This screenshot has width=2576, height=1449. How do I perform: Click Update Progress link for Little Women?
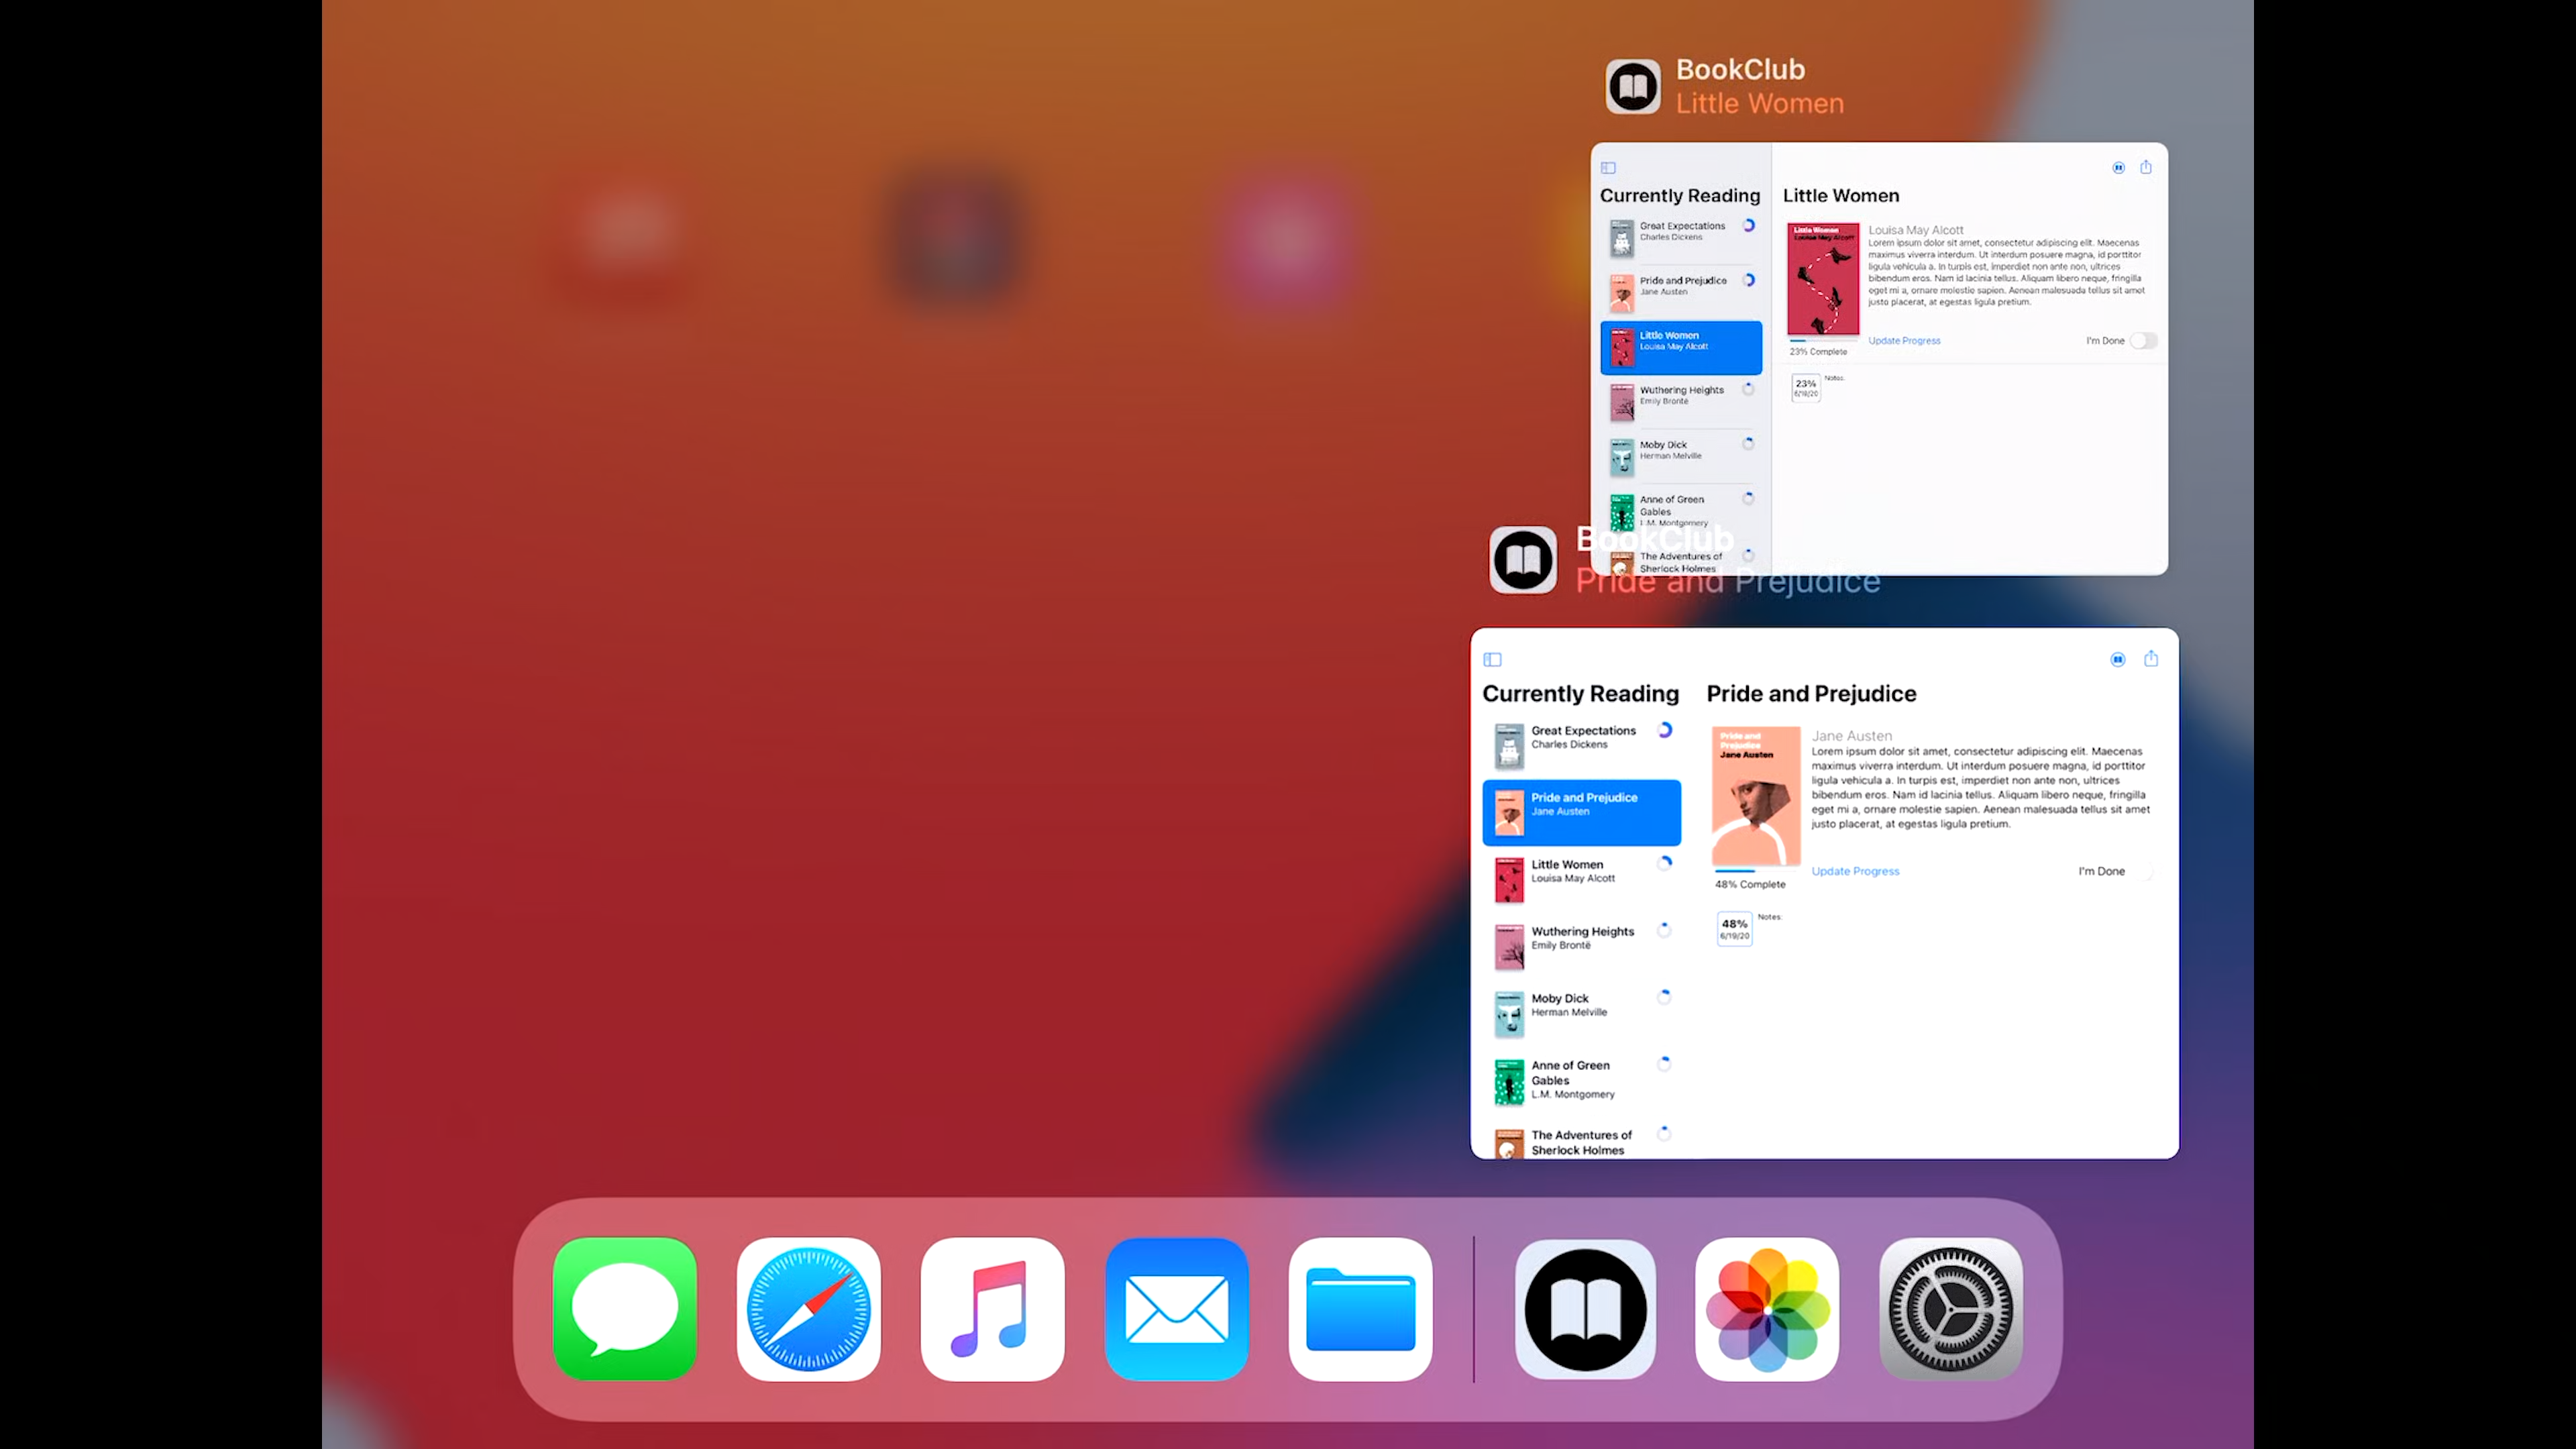pyautogui.click(x=1904, y=341)
